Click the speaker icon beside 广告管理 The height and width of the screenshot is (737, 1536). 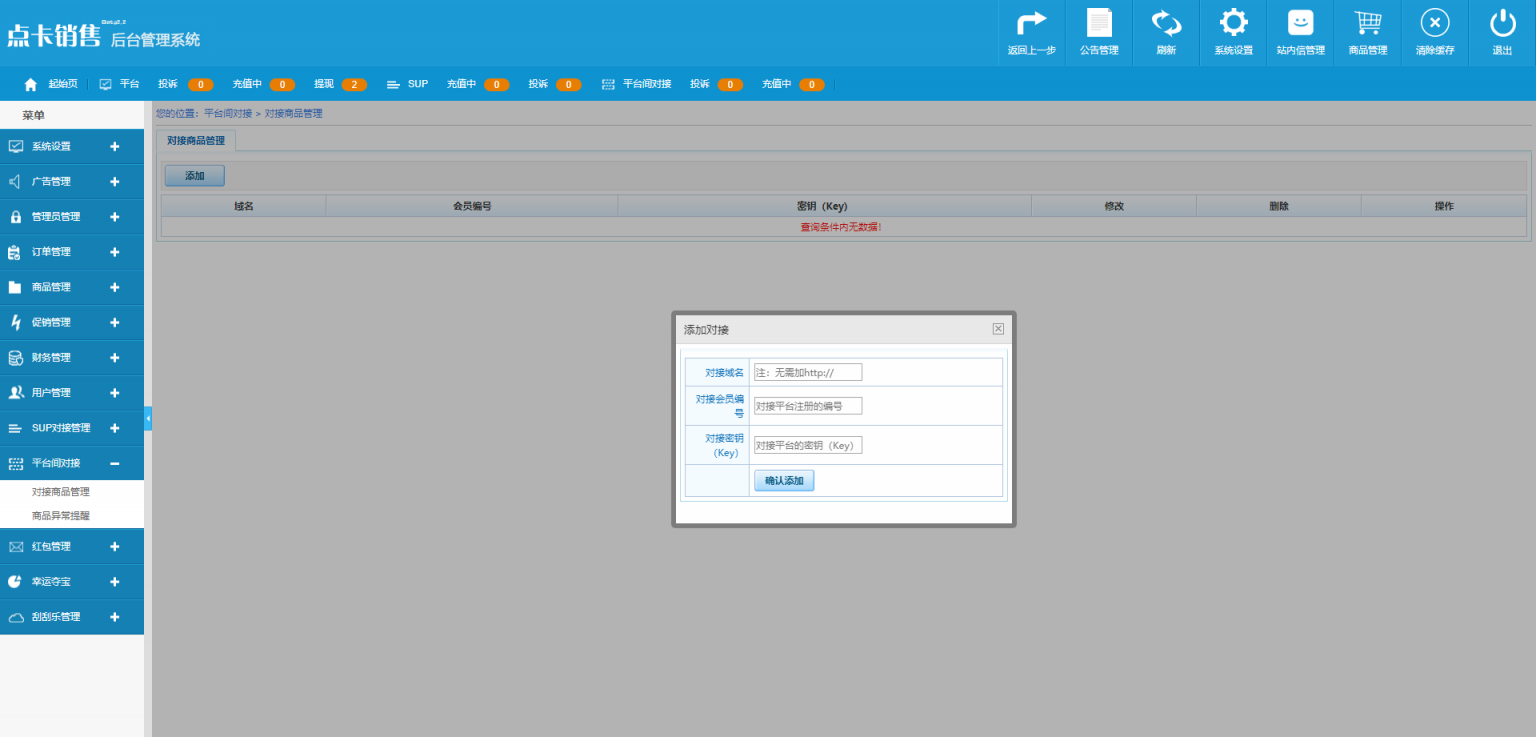coord(15,181)
